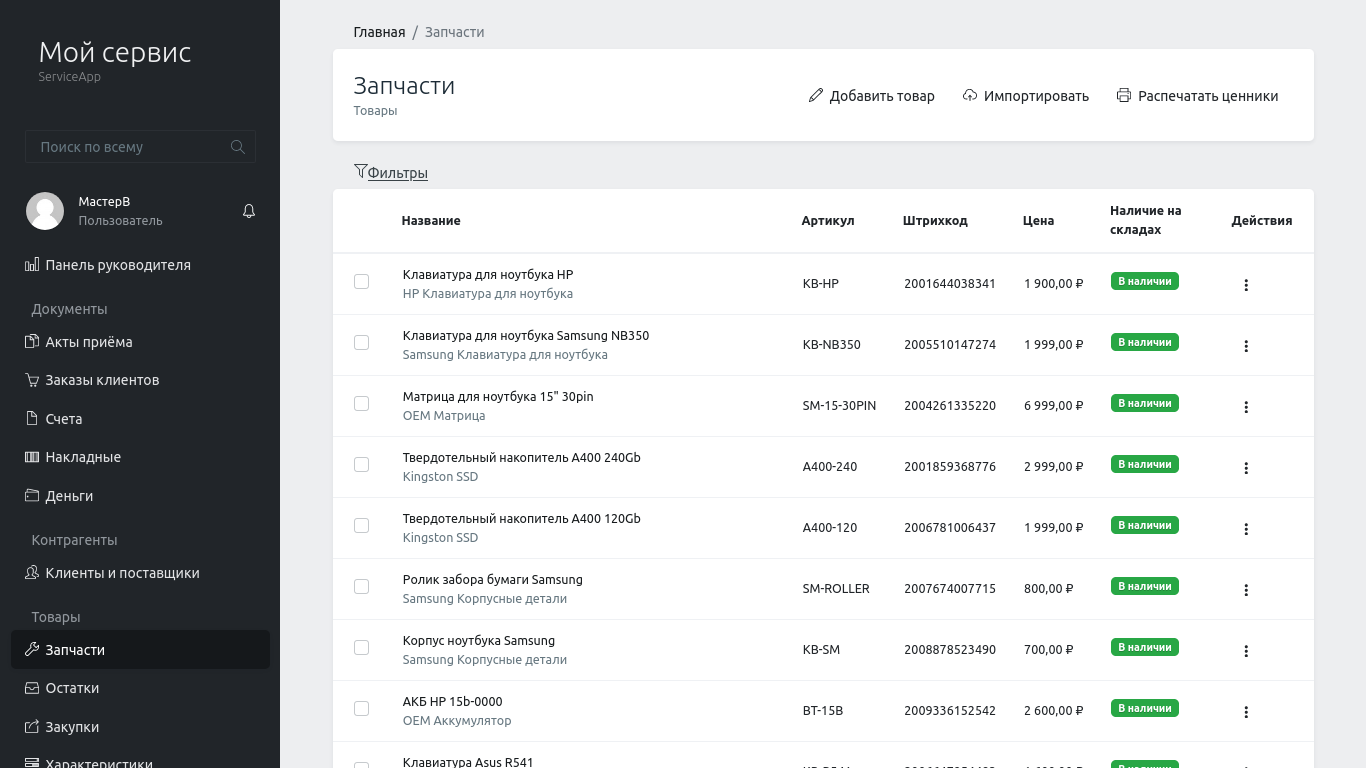Viewport: 1366px width, 768px height.
Task: Click the Цена column header
Action: (1039, 221)
